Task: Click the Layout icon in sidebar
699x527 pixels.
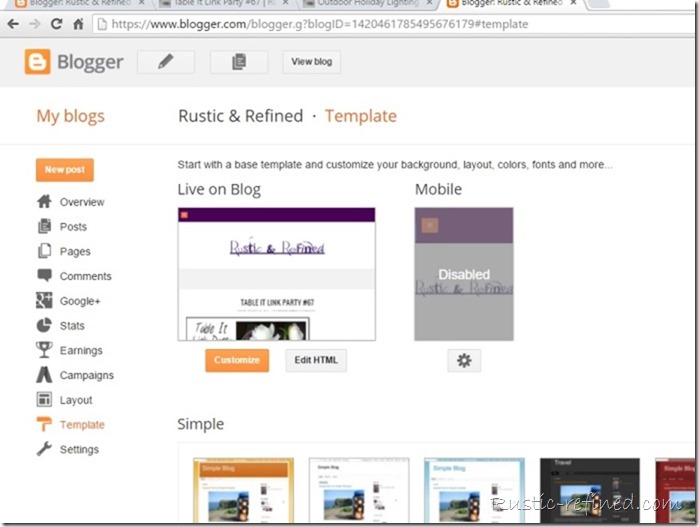Action: [x=44, y=399]
